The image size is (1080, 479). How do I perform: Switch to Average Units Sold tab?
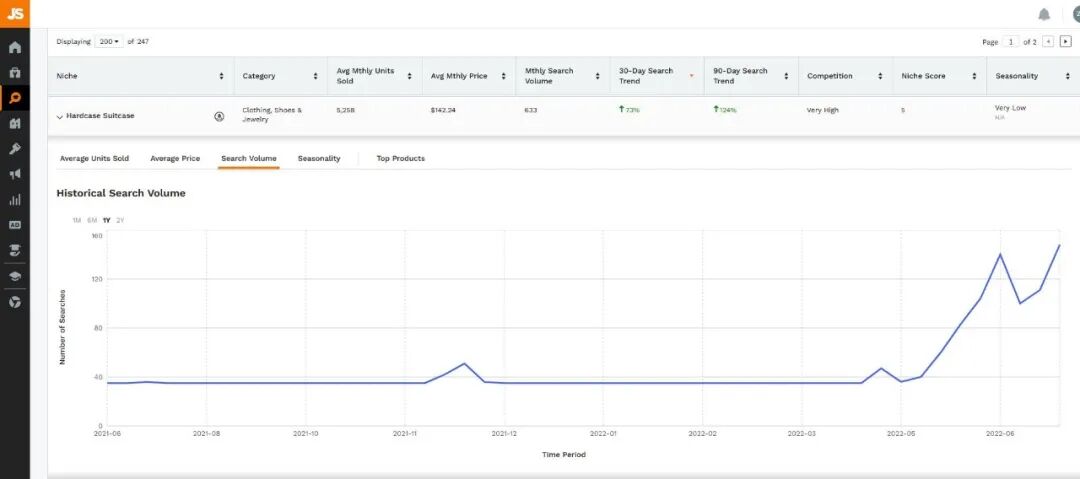click(94, 159)
